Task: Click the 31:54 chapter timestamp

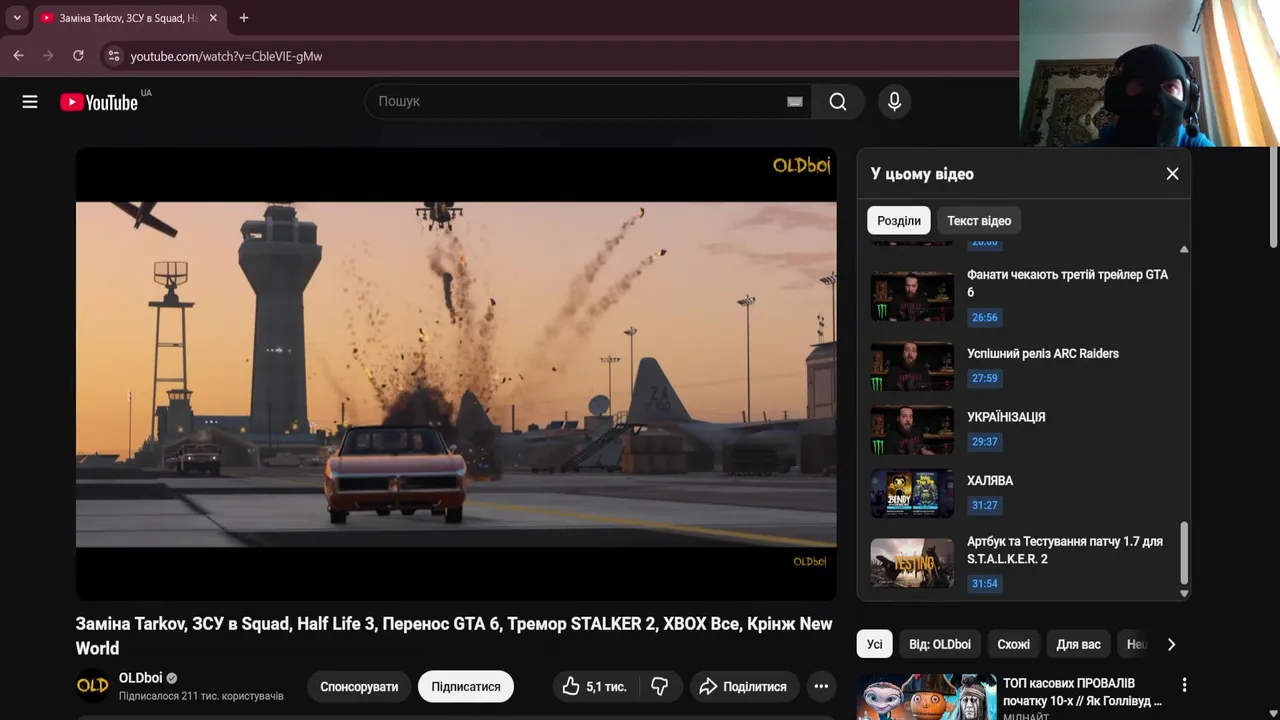Action: 984,583
